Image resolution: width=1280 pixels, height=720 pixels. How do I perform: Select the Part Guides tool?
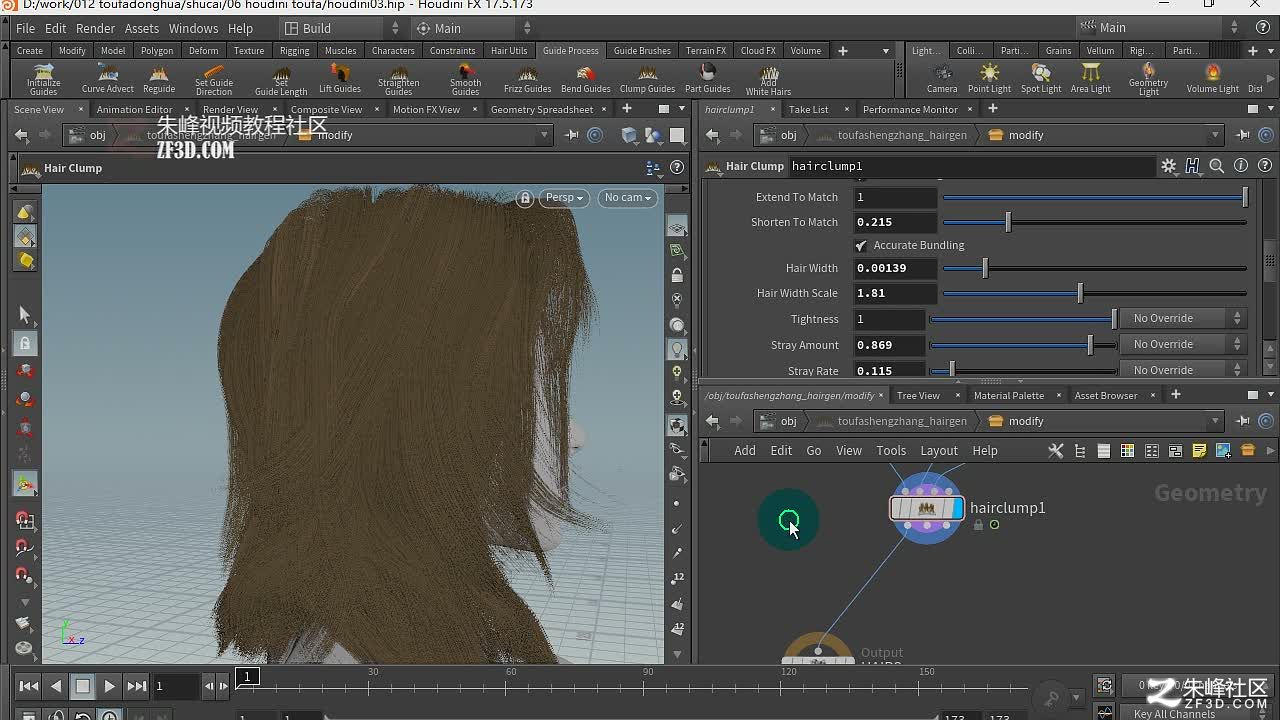[707, 79]
